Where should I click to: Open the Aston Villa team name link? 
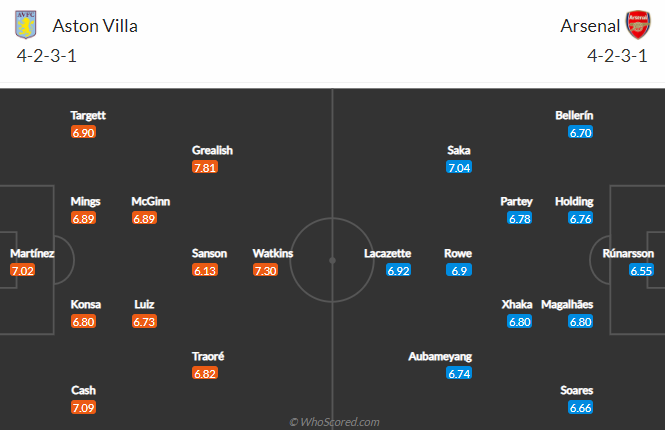[95, 26]
